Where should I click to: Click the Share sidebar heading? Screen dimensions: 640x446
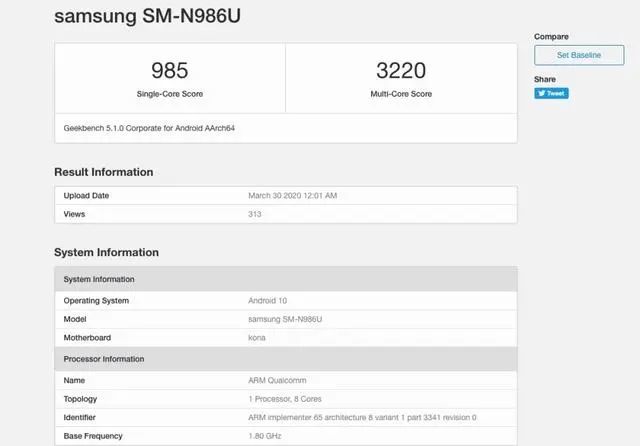click(x=545, y=80)
